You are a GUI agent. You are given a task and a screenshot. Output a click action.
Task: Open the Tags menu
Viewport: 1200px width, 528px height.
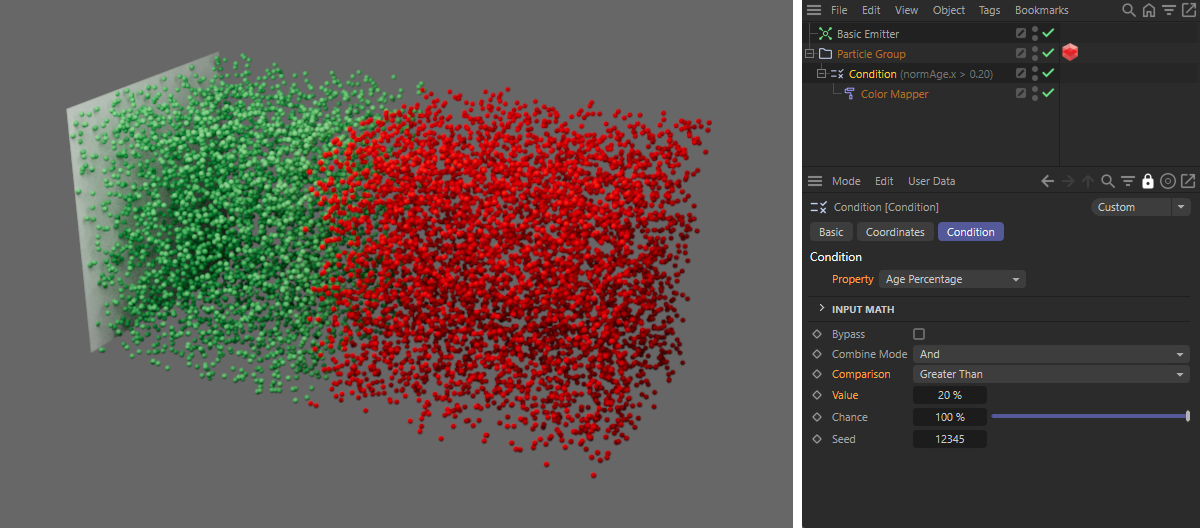[x=989, y=10]
